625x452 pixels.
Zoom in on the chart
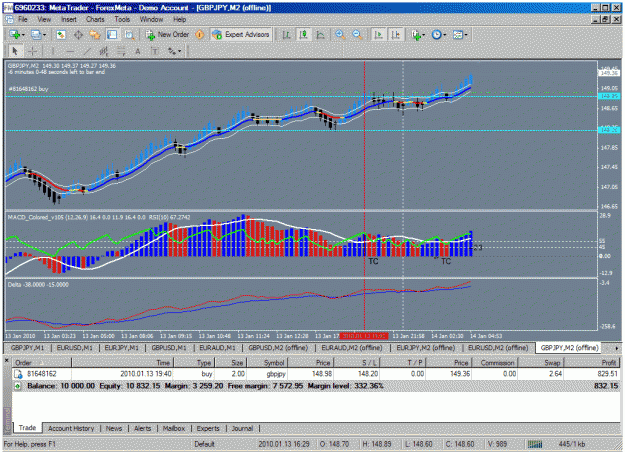(x=340, y=35)
